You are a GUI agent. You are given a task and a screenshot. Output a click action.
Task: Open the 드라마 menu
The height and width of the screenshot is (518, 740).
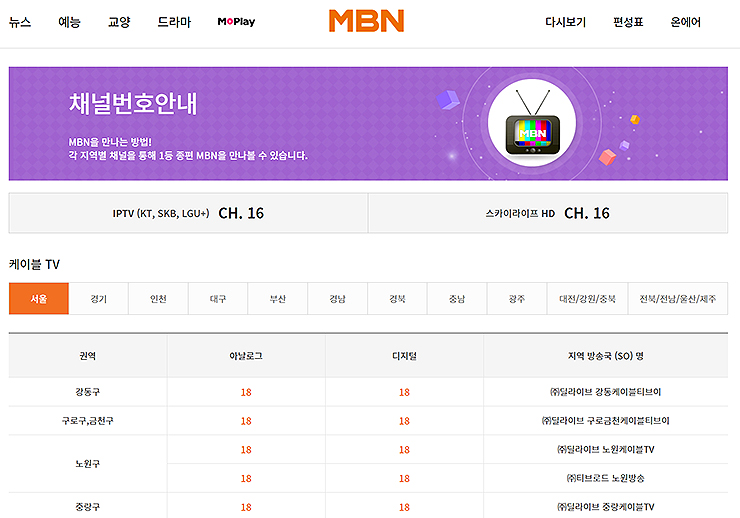pyautogui.click(x=174, y=22)
